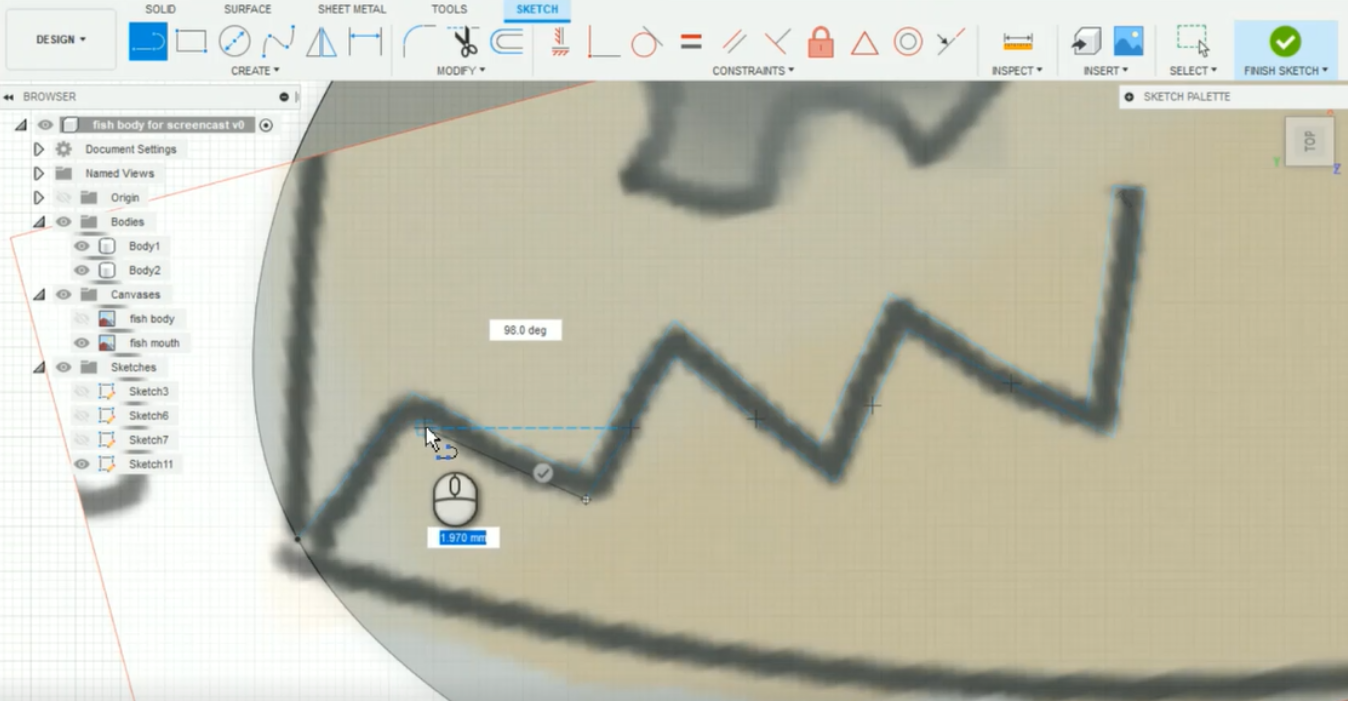Open the Constraints dropdown menu
The height and width of the screenshot is (701, 1348).
[753, 71]
